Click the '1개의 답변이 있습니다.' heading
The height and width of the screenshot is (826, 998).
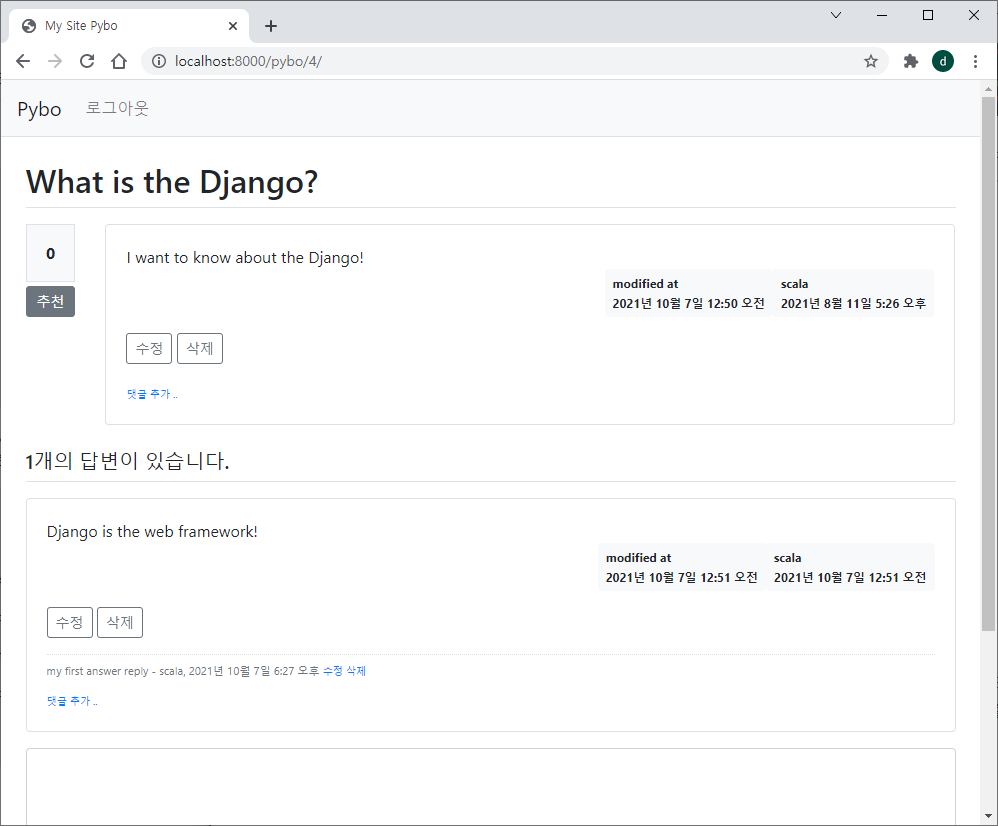coord(127,460)
